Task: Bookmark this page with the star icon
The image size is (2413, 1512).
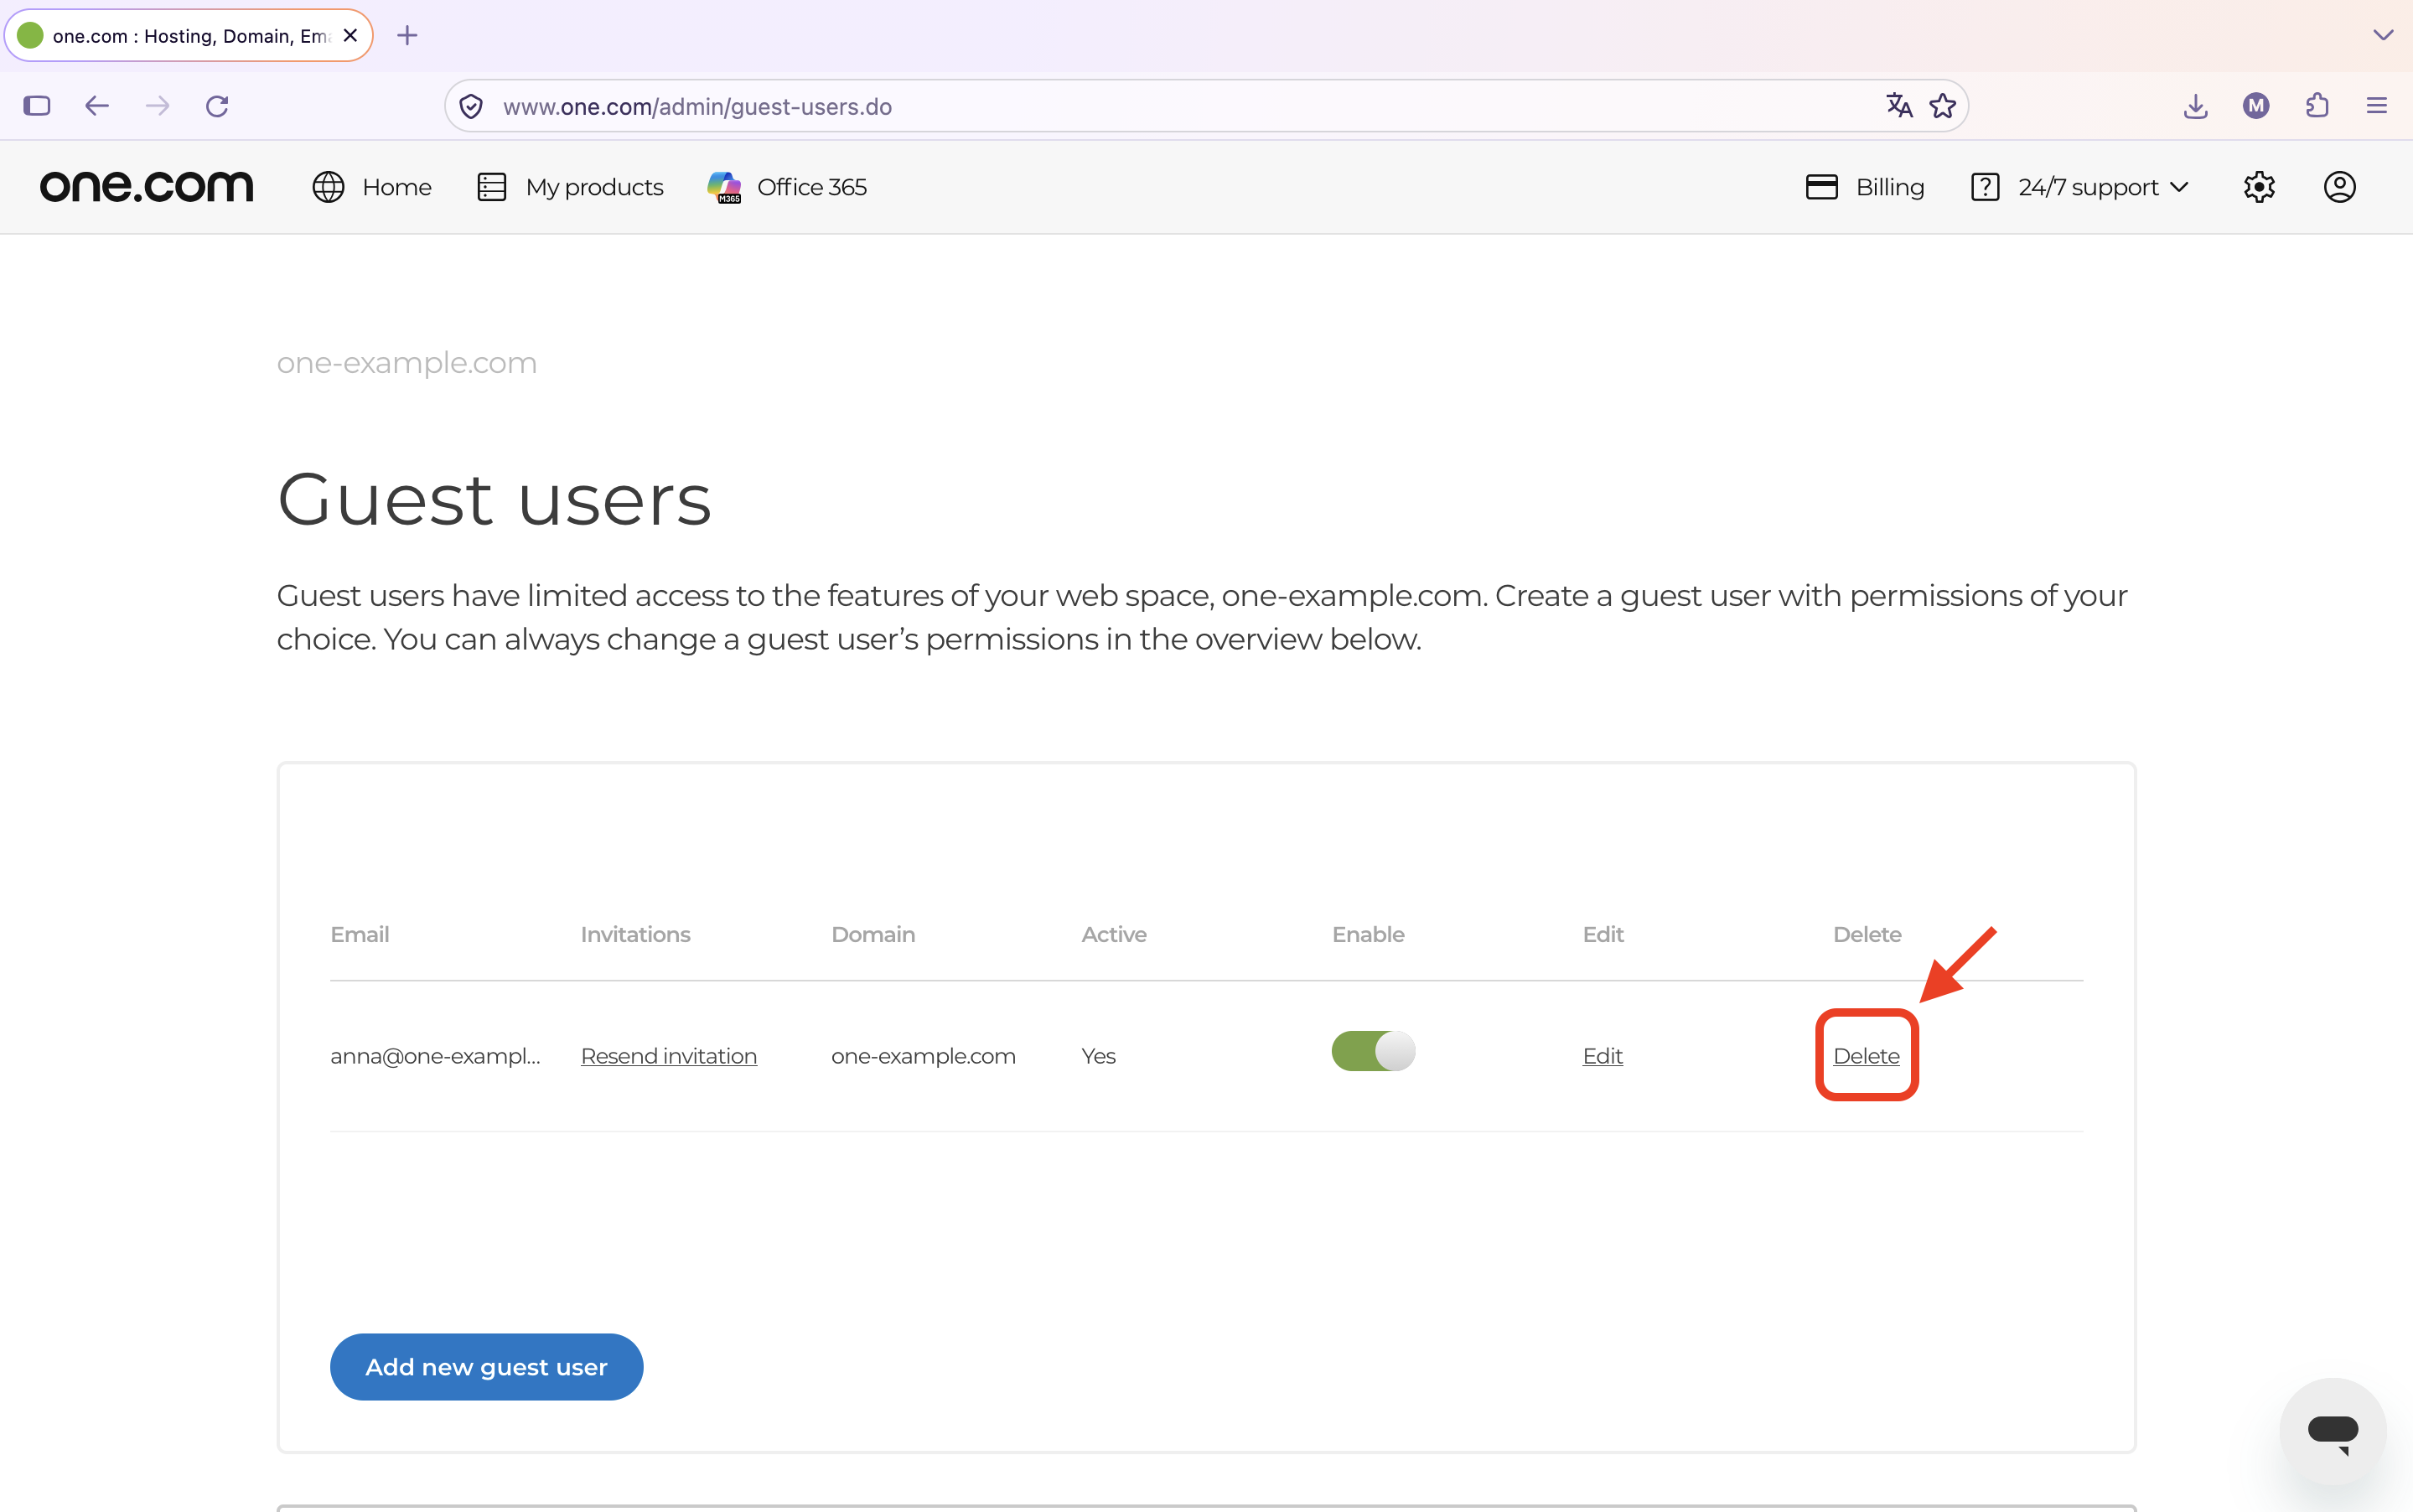Action: coord(1943,106)
